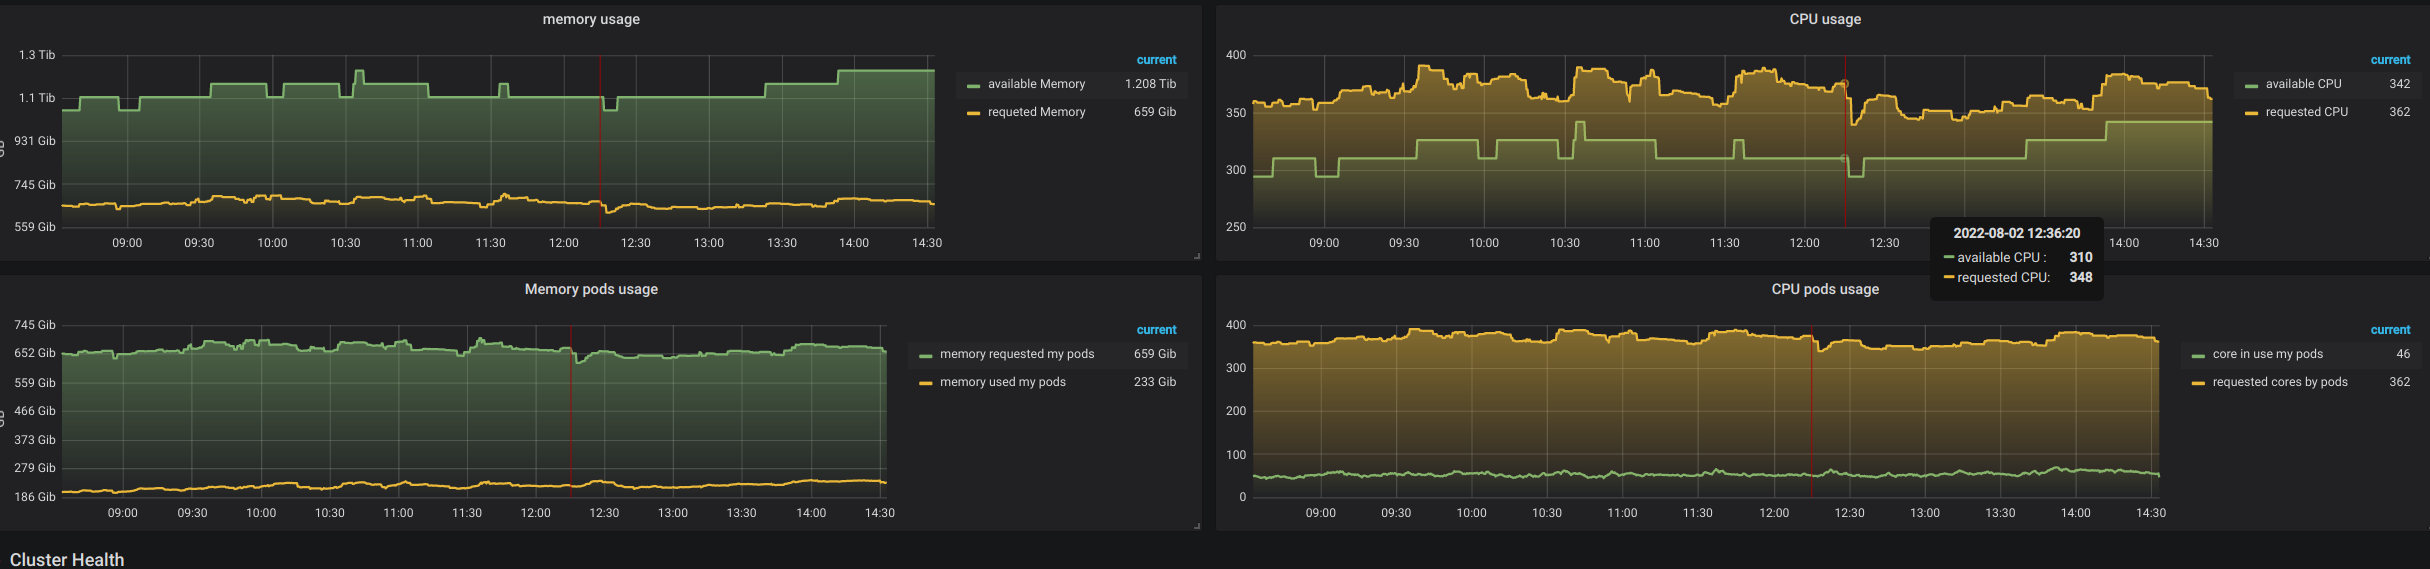
Task: Click the green core in use legend icon
Action: (x=2198, y=355)
